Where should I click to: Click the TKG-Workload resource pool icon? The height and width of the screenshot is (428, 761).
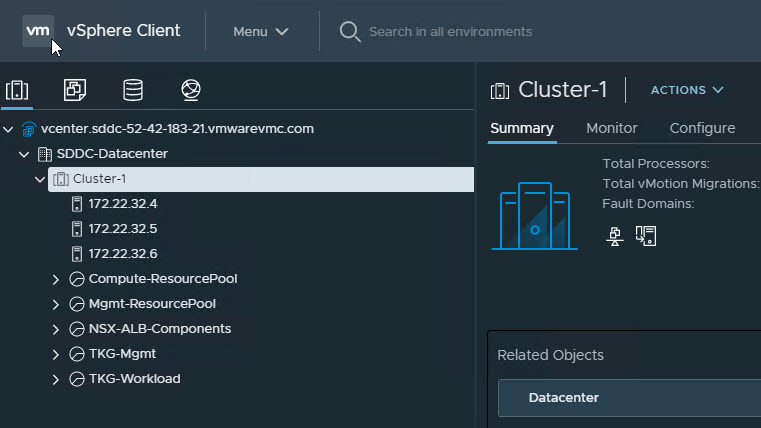click(77, 379)
